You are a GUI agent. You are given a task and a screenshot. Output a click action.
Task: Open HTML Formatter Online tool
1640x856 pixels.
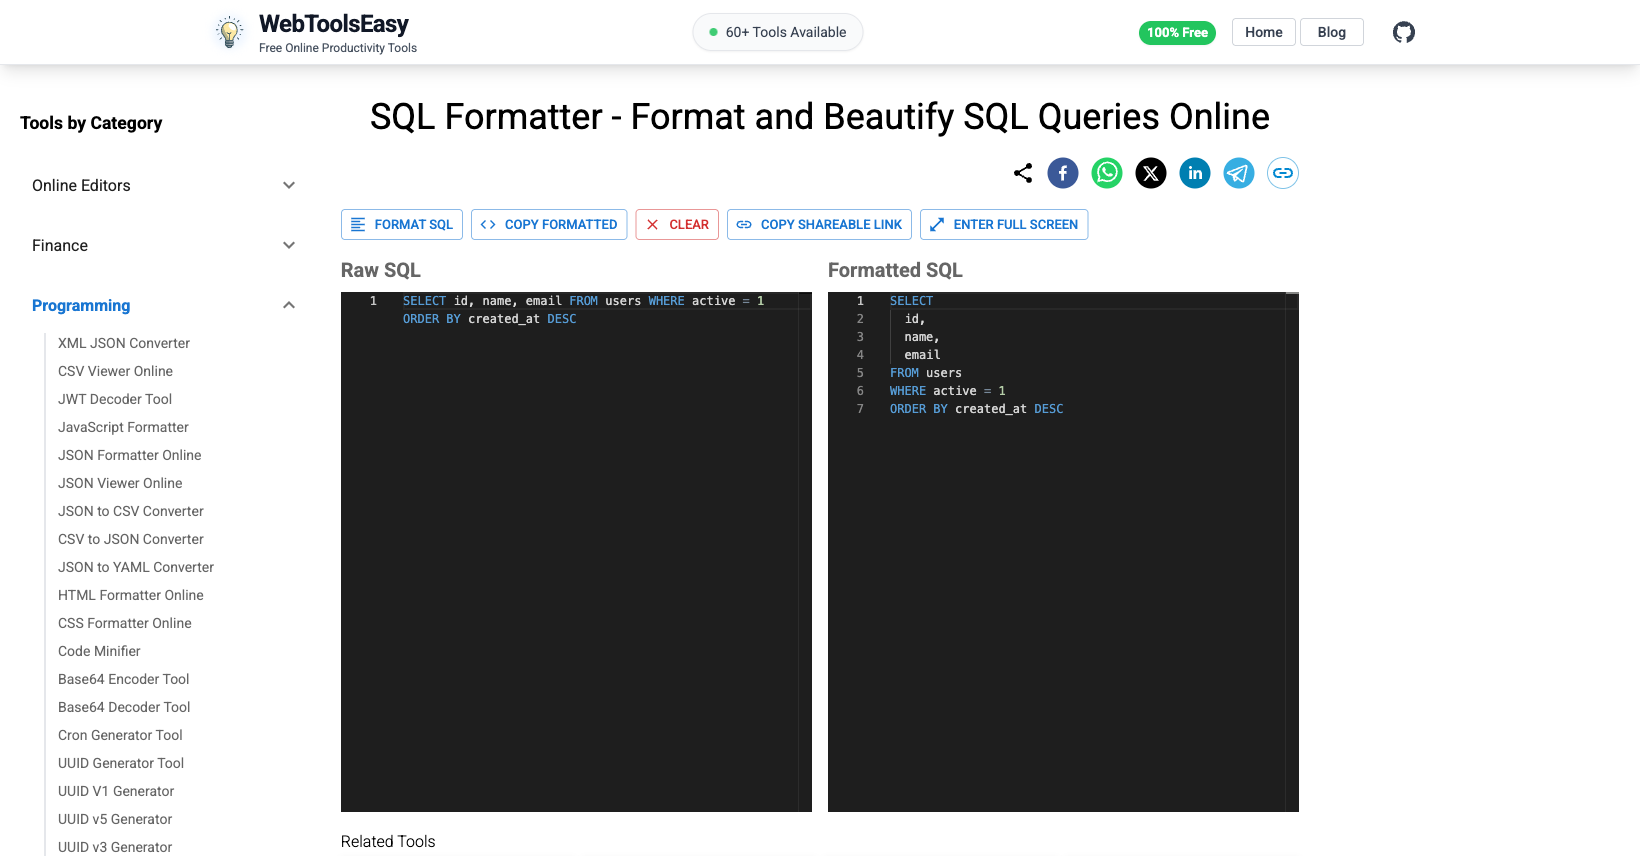tap(131, 595)
